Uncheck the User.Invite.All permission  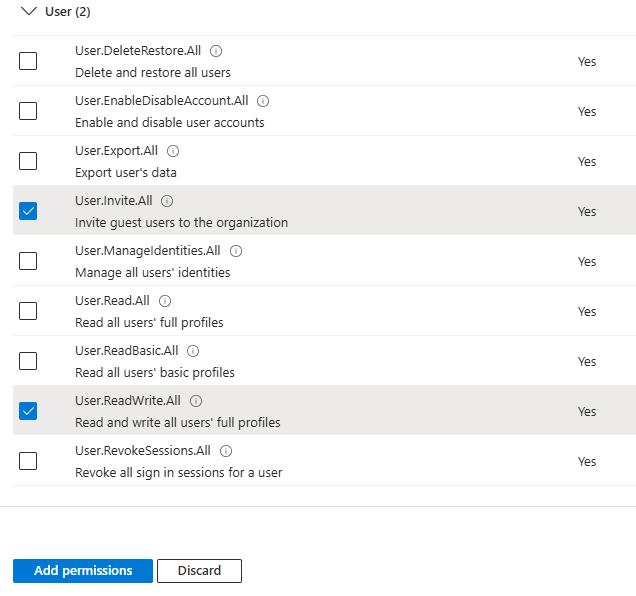point(28,211)
